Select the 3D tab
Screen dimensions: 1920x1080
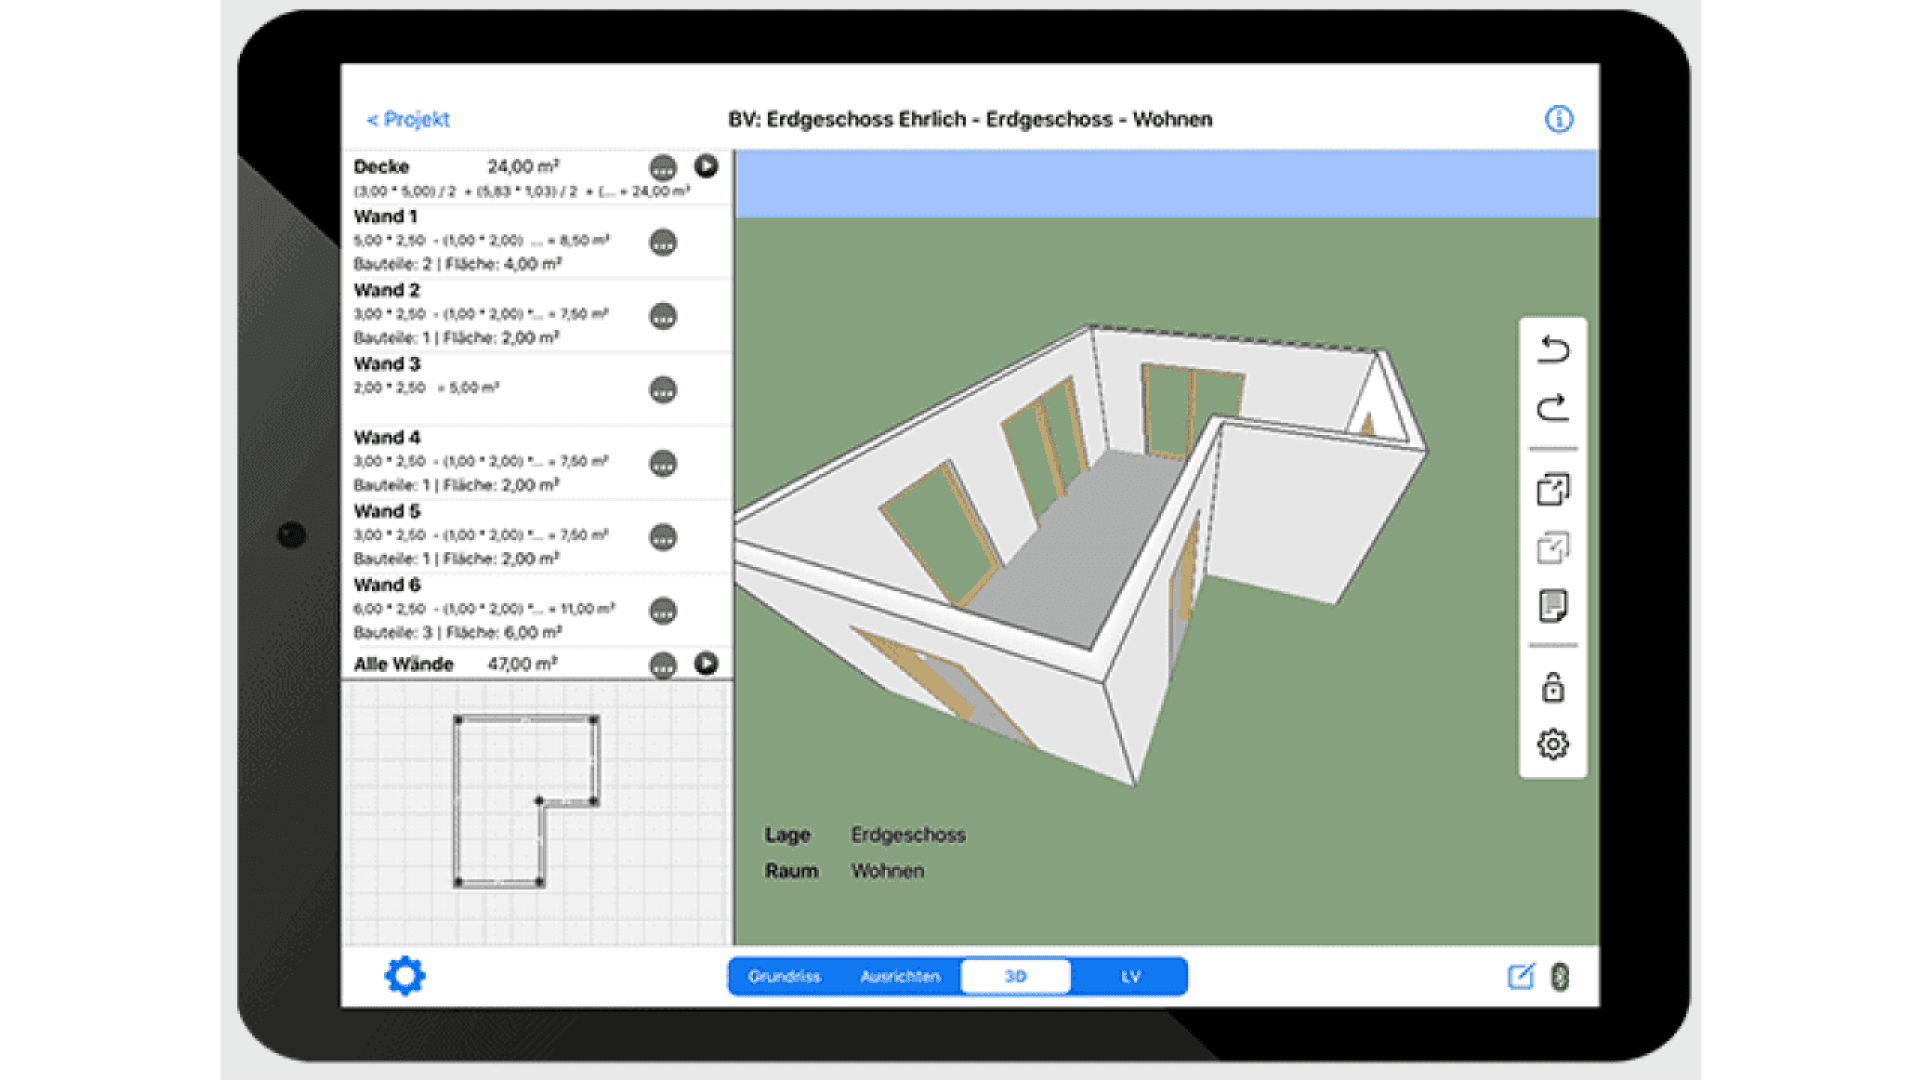pos(1016,976)
